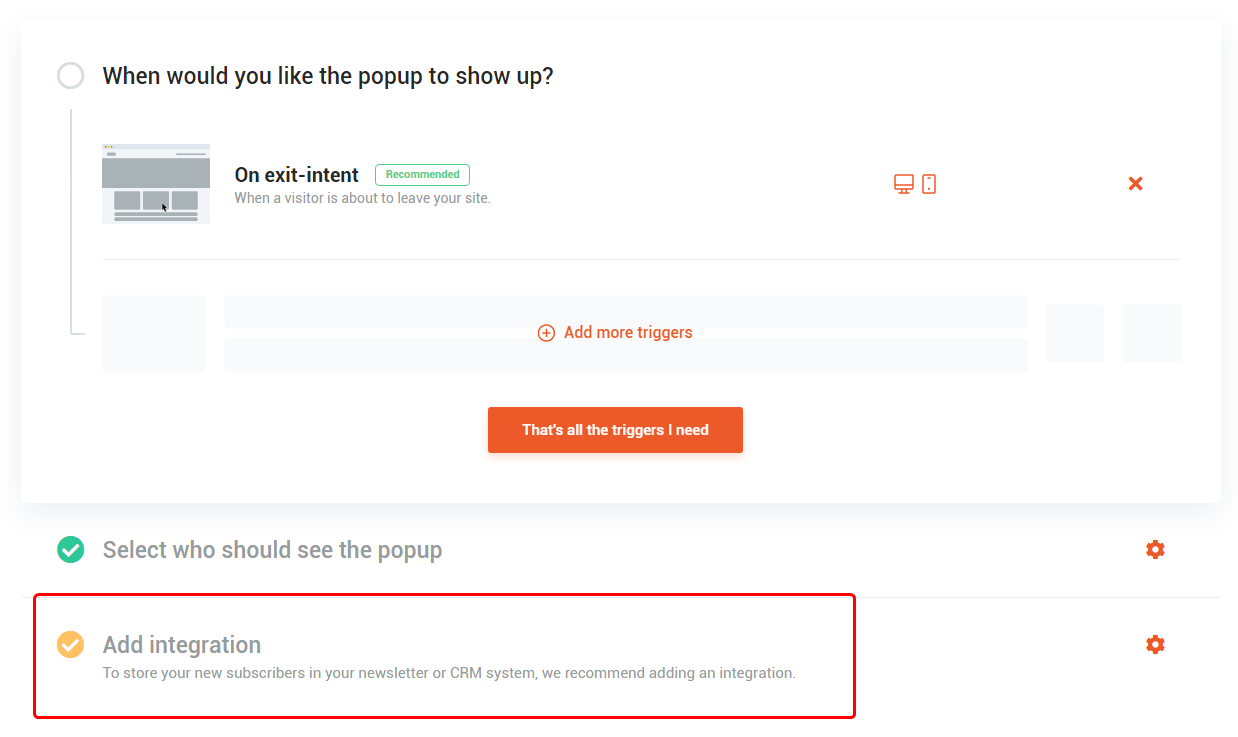
Task: Expand Select who should see the popup section
Action: pyautogui.click(x=272, y=550)
